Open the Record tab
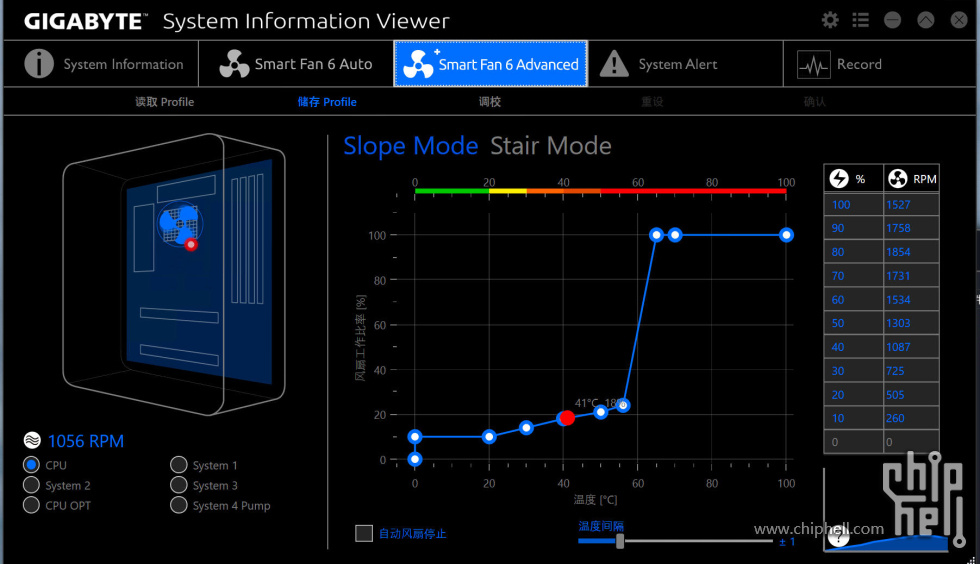 click(x=879, y=64)
